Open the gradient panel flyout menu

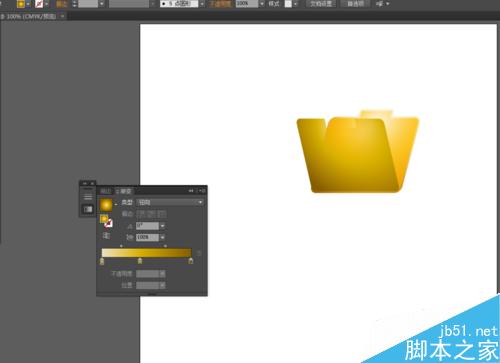click(202, 191)
